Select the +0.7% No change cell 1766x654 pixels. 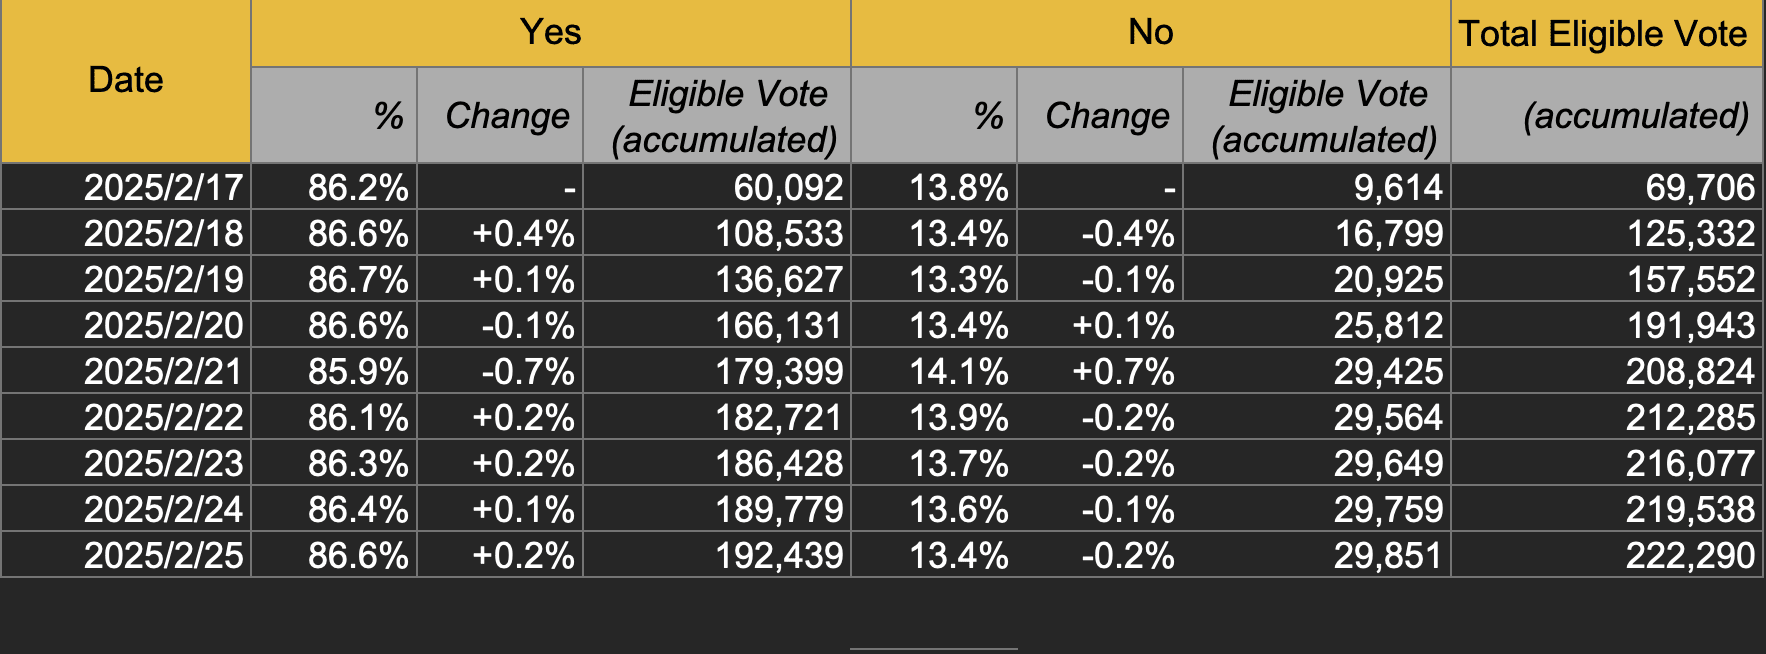[1100, 371]
